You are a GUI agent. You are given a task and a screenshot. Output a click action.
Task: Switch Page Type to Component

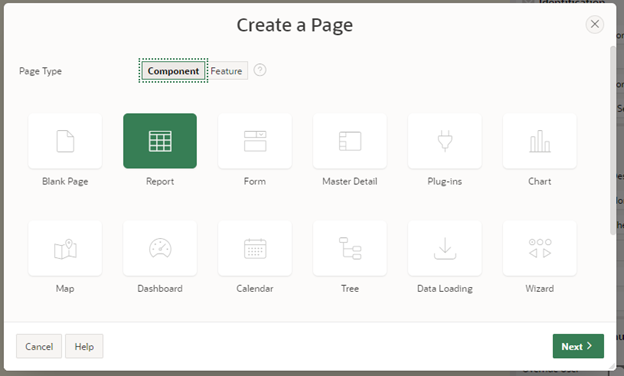[173, 71]
